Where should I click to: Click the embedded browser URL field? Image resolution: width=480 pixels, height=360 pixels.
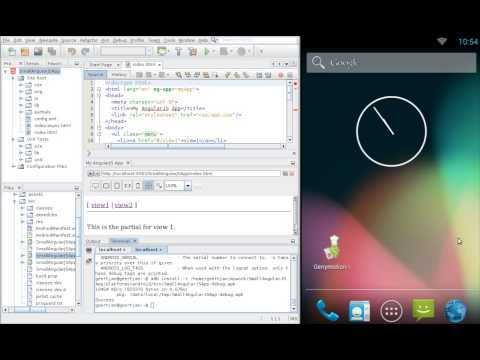[x=191, y=173]
